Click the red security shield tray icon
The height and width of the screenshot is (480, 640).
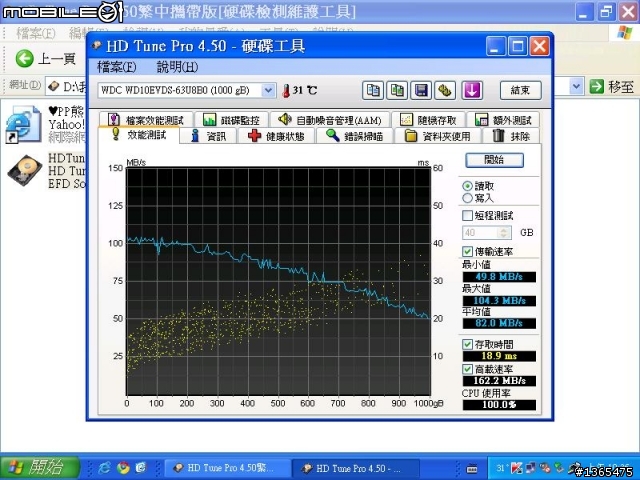coord(516,468)
